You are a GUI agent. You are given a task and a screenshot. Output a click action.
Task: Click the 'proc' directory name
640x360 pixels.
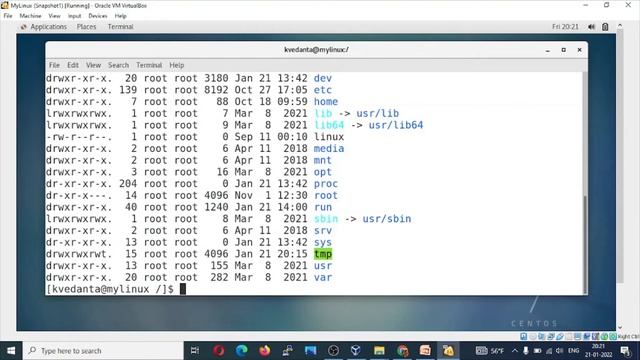326,184
